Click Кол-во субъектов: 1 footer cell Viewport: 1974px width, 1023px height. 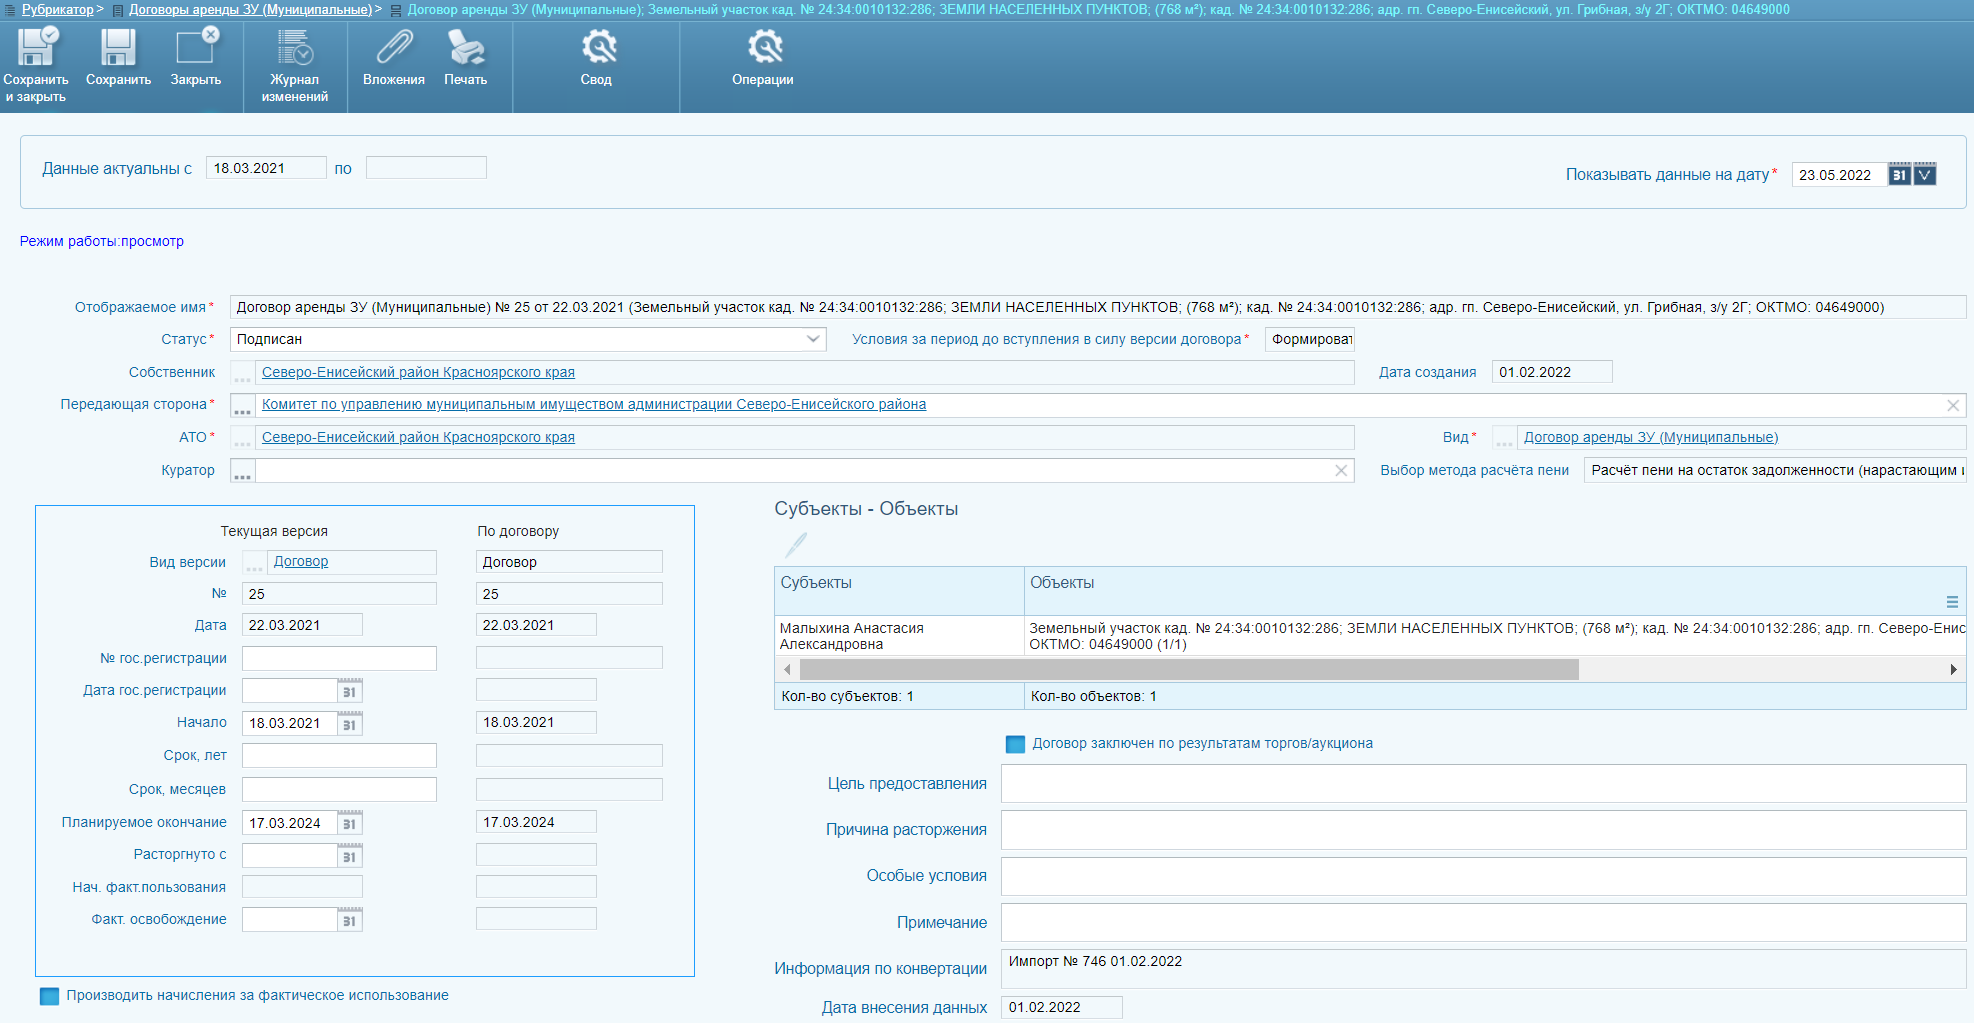[x=899, y=696]
